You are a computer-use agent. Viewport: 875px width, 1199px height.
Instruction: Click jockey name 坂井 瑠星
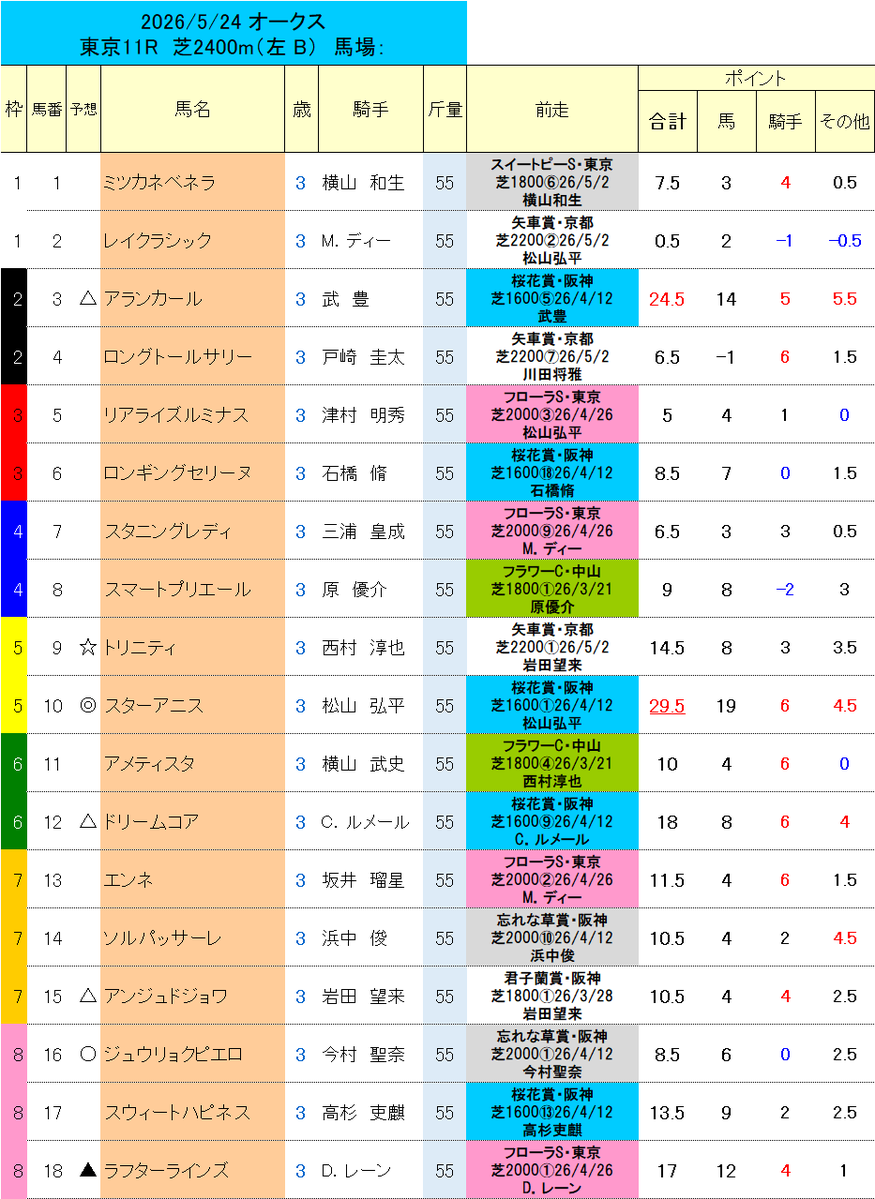pyautogui.click(x=364, y=880)
